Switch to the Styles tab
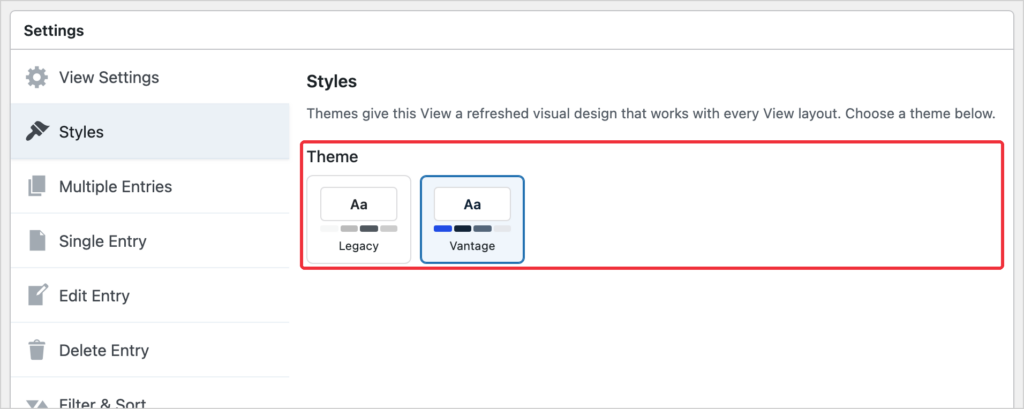This screenshot has width=1024, height=409. pos(150,132)
